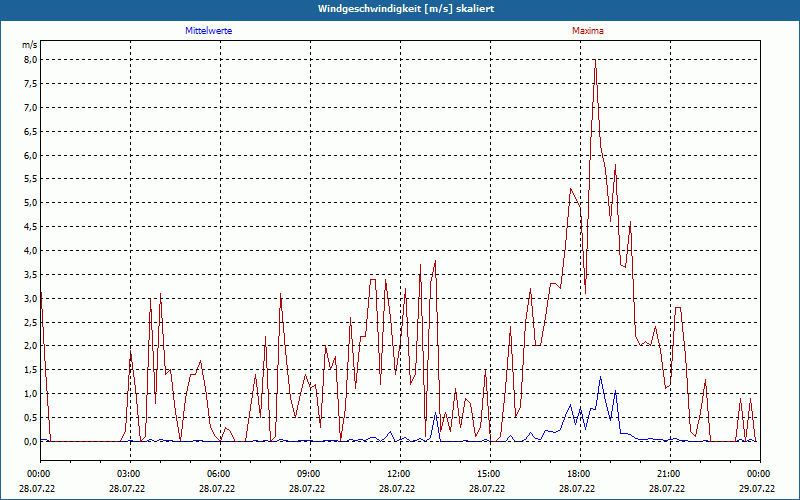The width and height of the screenshot is (800, 500).
Task: Click the 'Windgeschwindigkeit [m/s] skaliert' chart title
Action: 406,9
